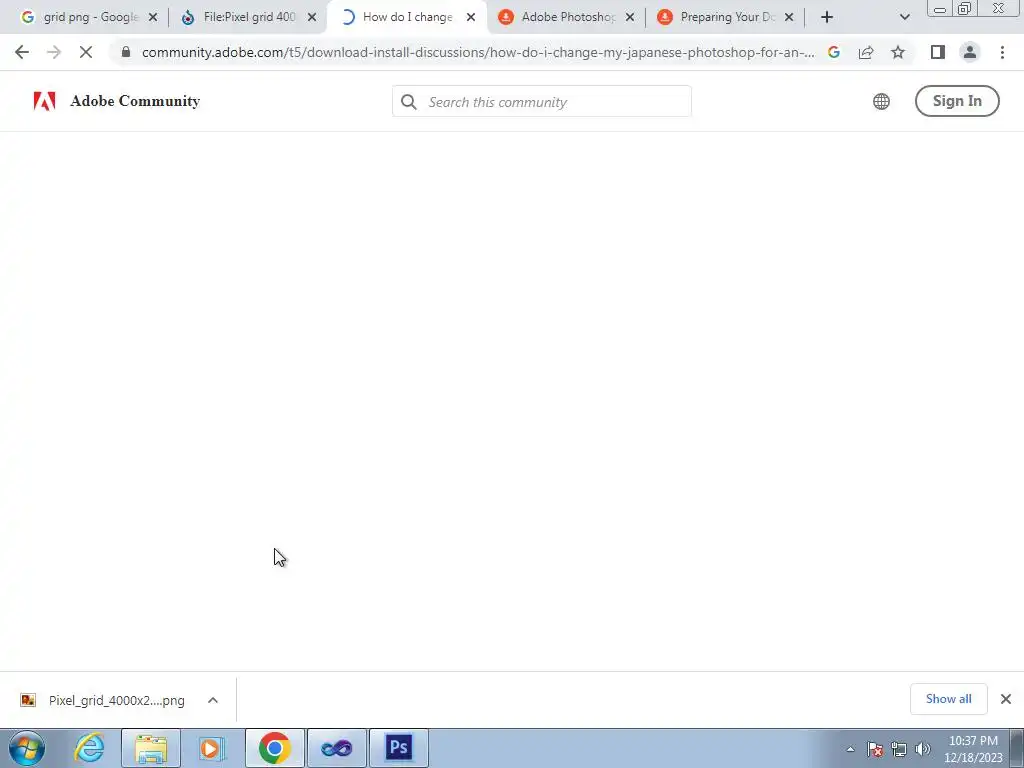Click the Adobe Community title link
This screenshot has height=768, width=1024.
[x=135, y=101]
